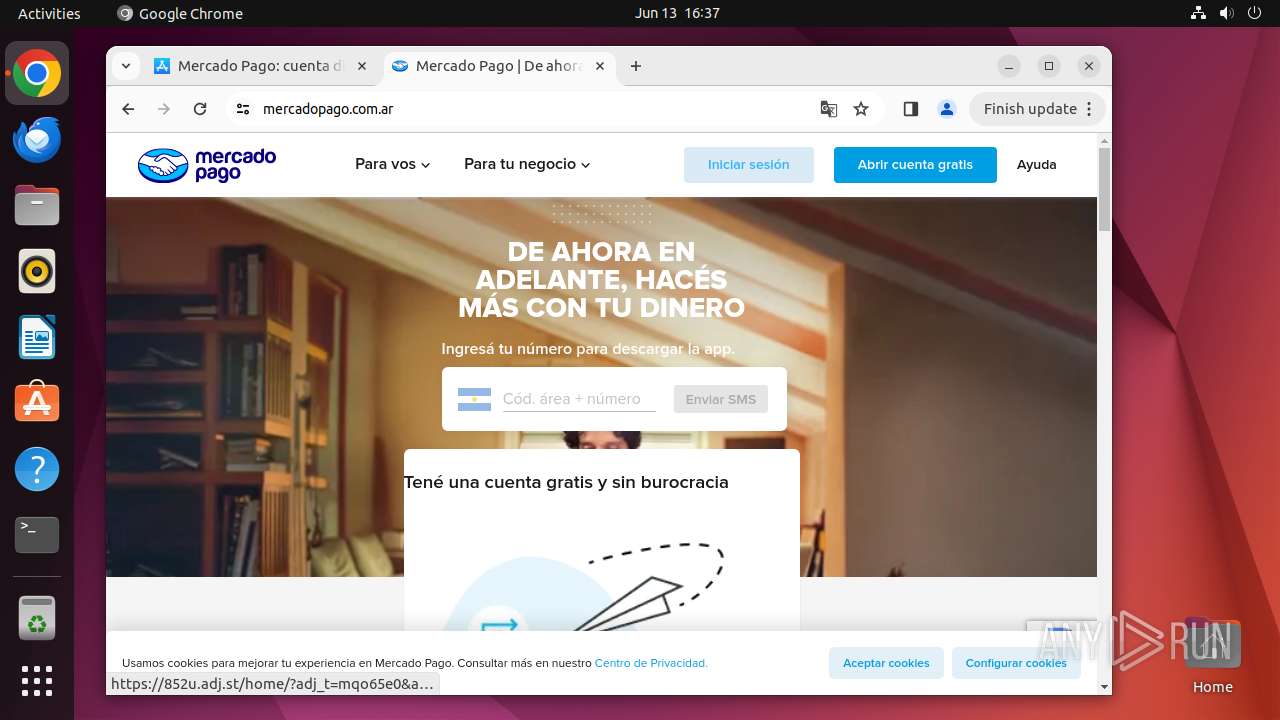
Task: Open the Activities overview
Action: click(x=49, y=13)
